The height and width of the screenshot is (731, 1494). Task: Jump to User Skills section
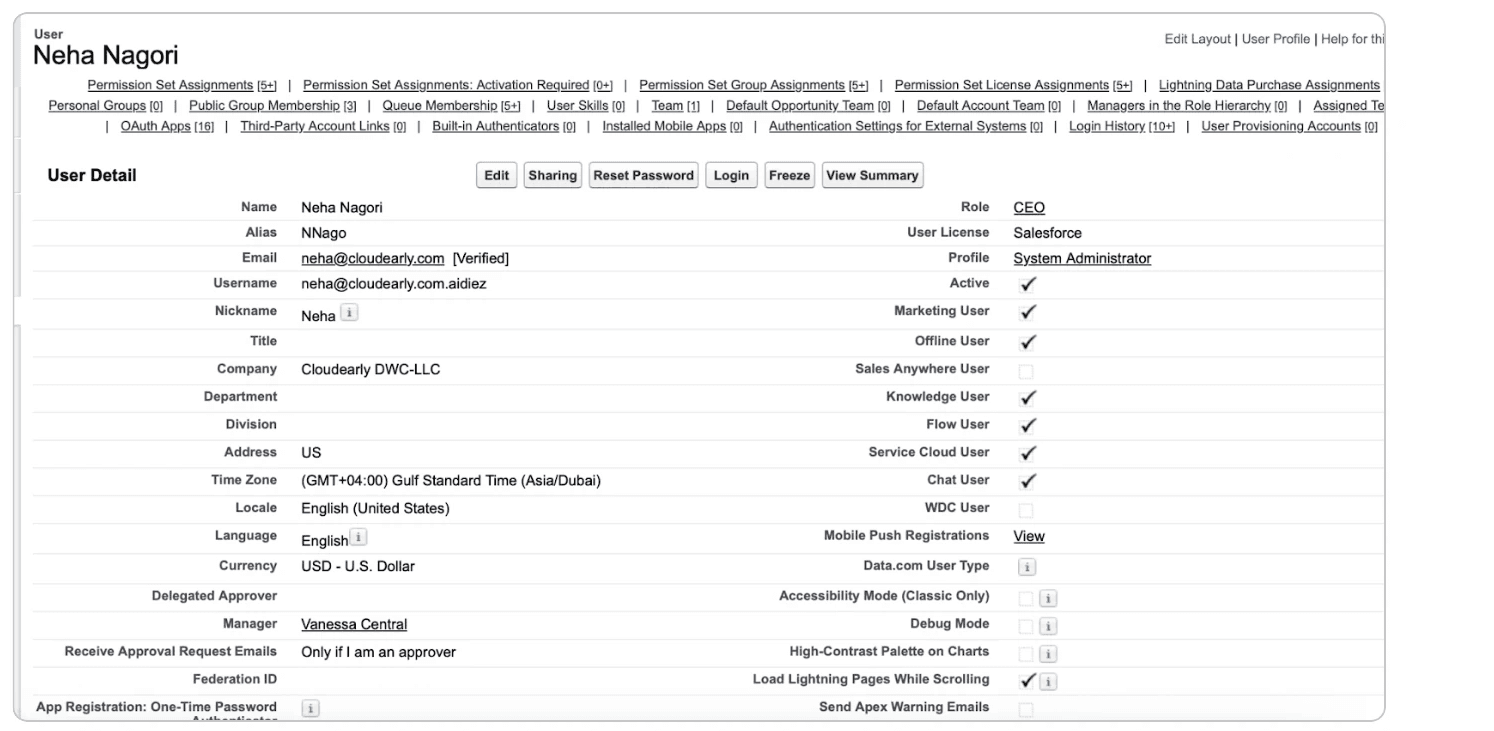point(586,105)
